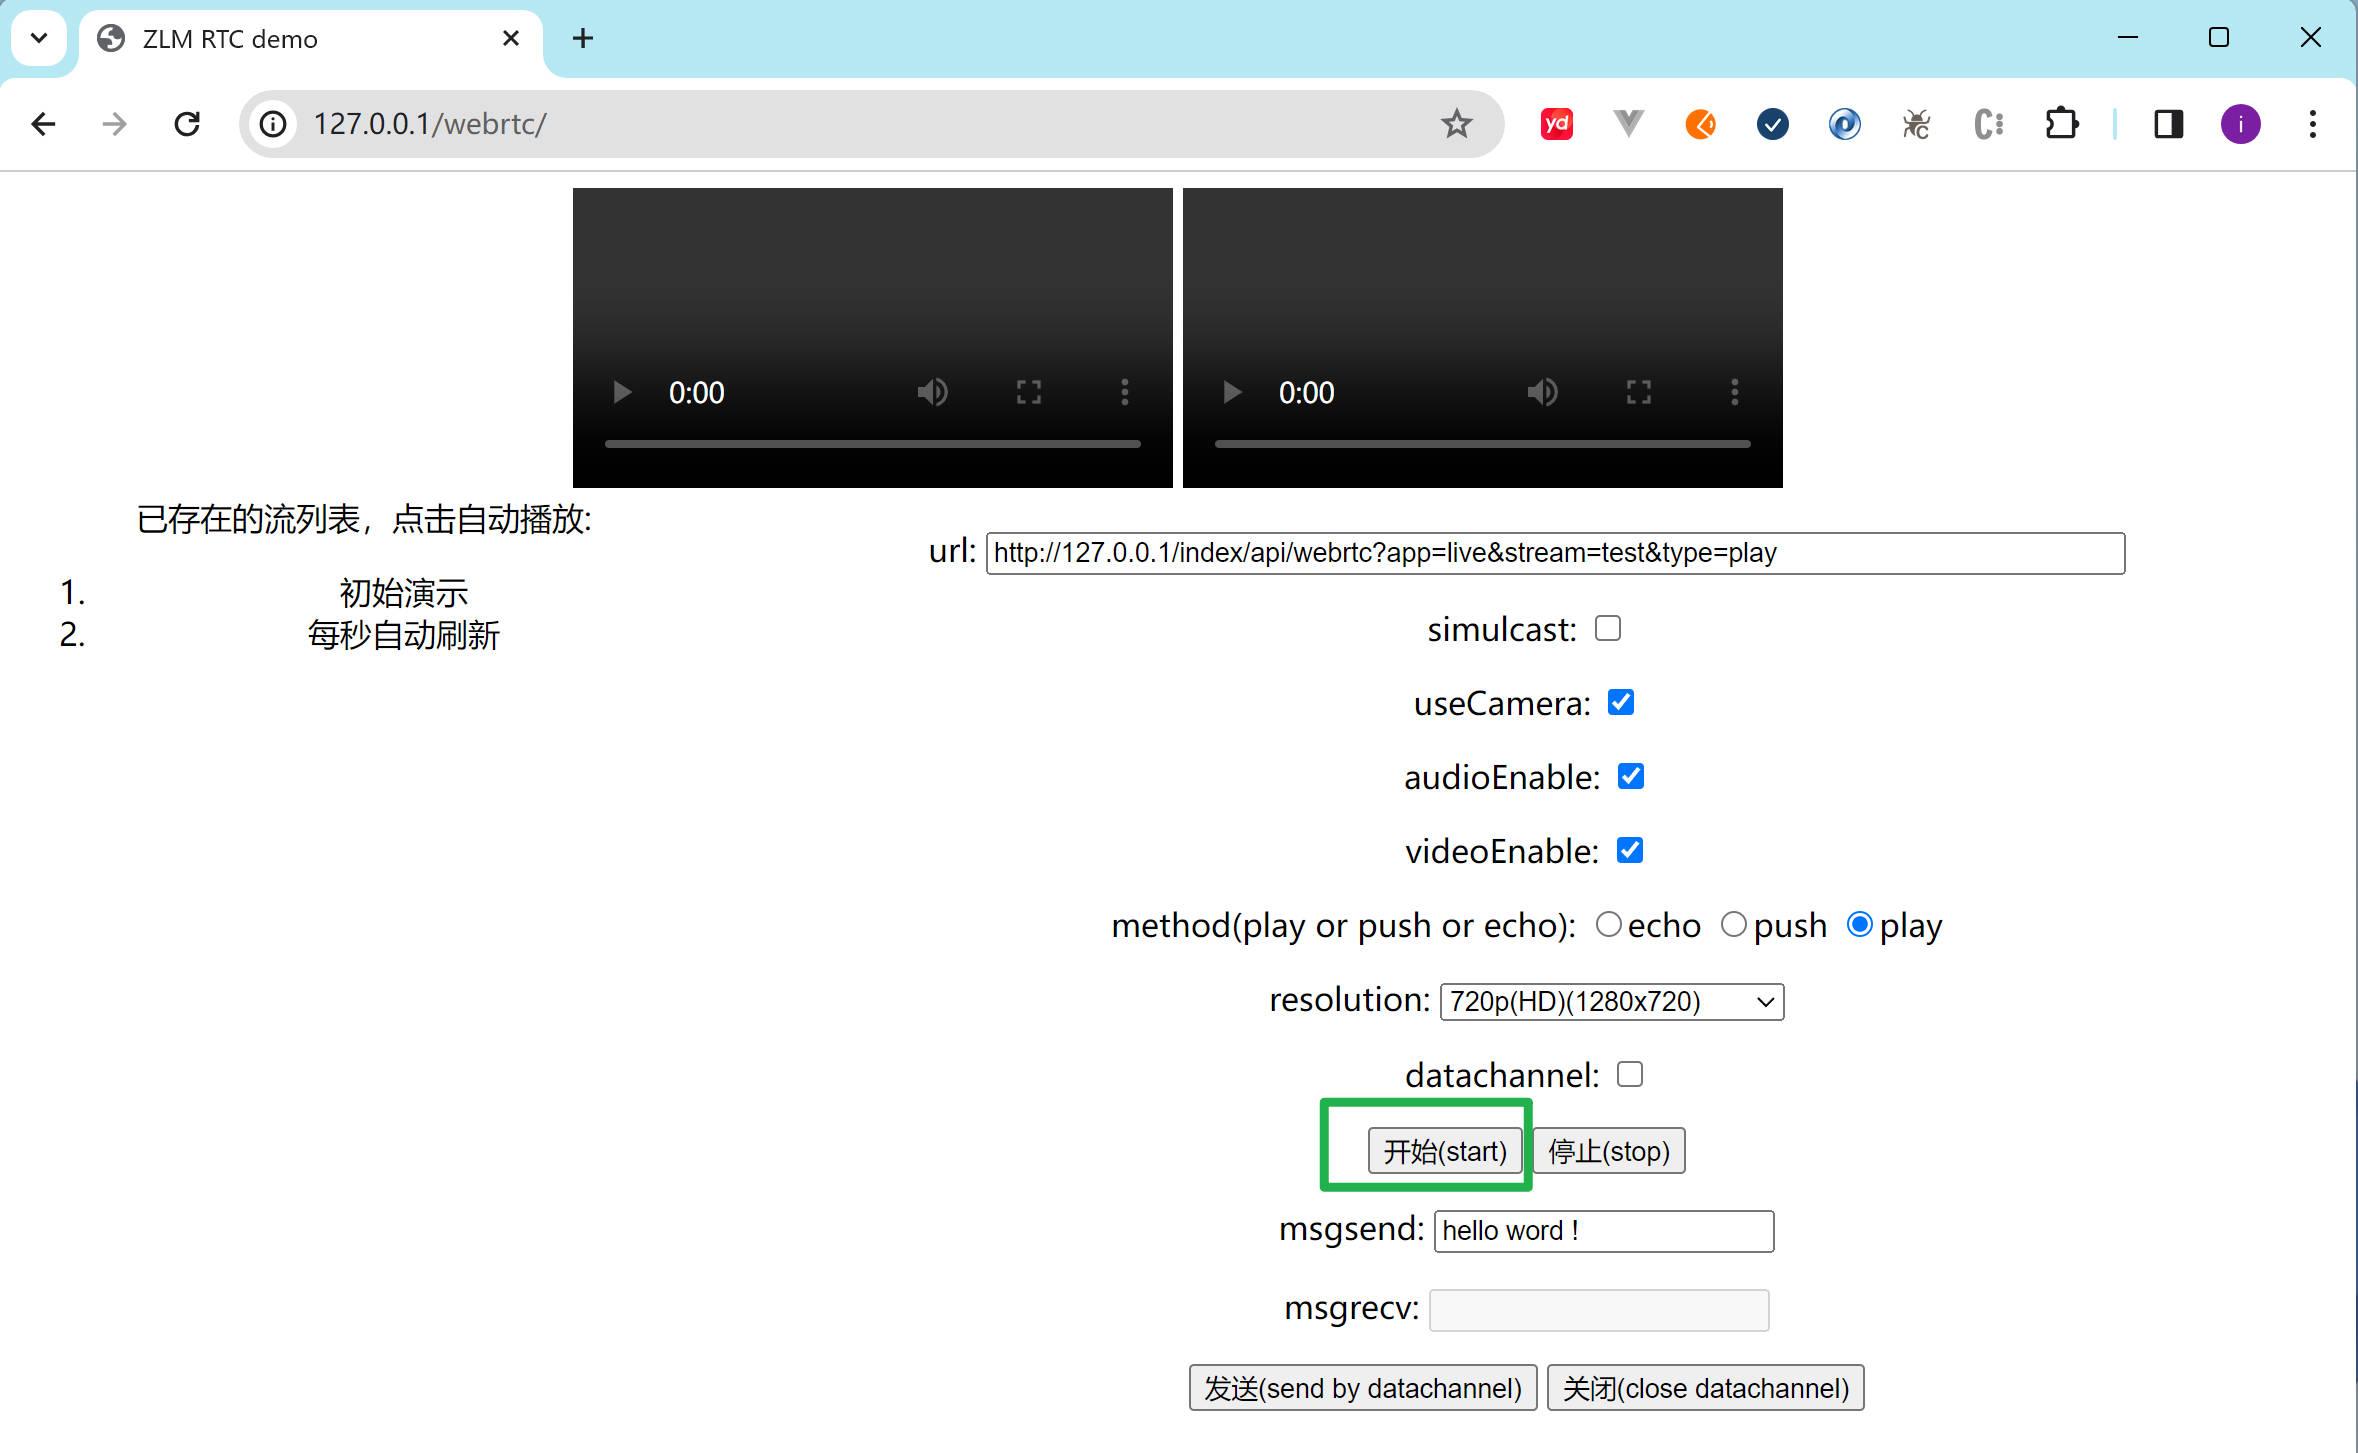Select the play method radio button
Image resolution: width=2358 pixels, height=1453 pixels.
click(1859, 924)
